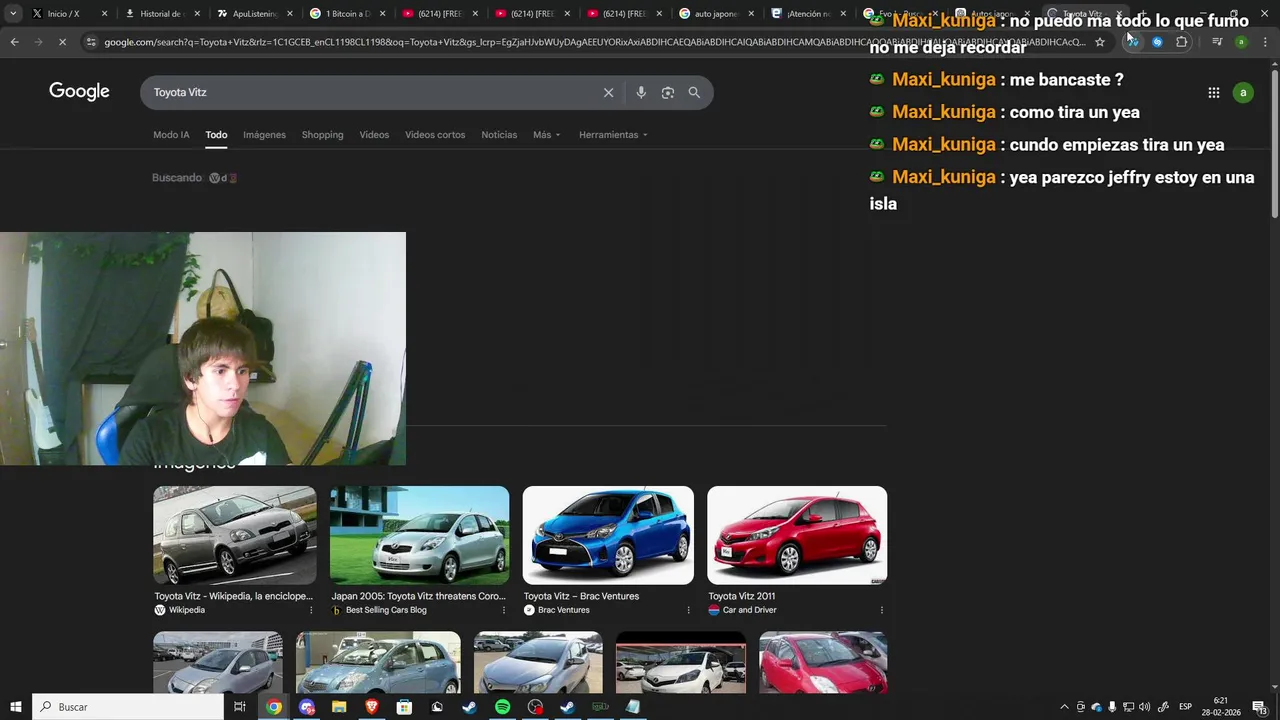Open Toyota Vitz – Brac Ventures link
This screenshot has height=720, width=1280.
[581, 596]
